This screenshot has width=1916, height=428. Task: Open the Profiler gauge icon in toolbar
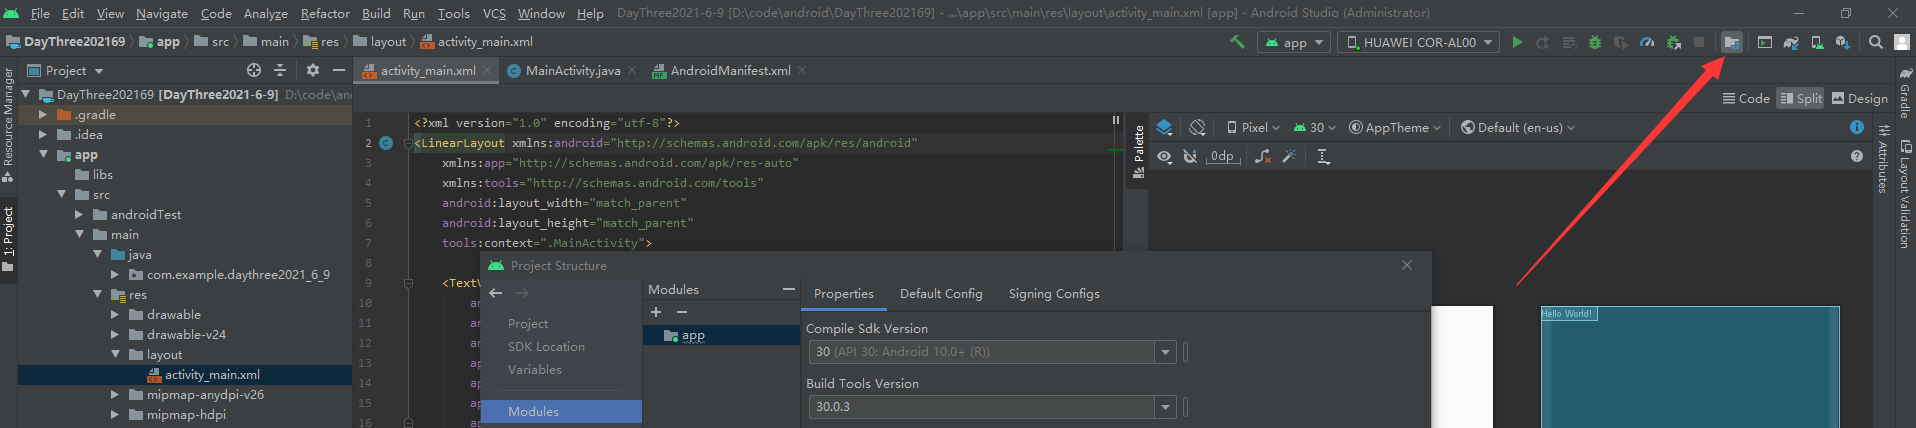(1647, 42)
